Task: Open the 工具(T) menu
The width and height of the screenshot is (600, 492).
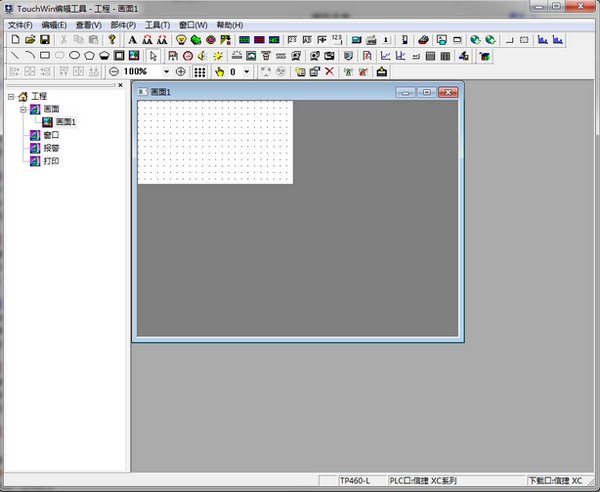Action: [x=158, y=24]
